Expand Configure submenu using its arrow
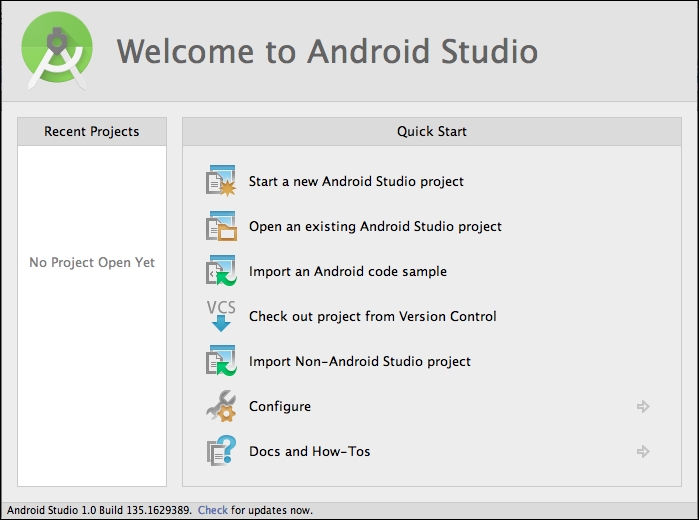699x520 pixels. [x=643, y=406]
